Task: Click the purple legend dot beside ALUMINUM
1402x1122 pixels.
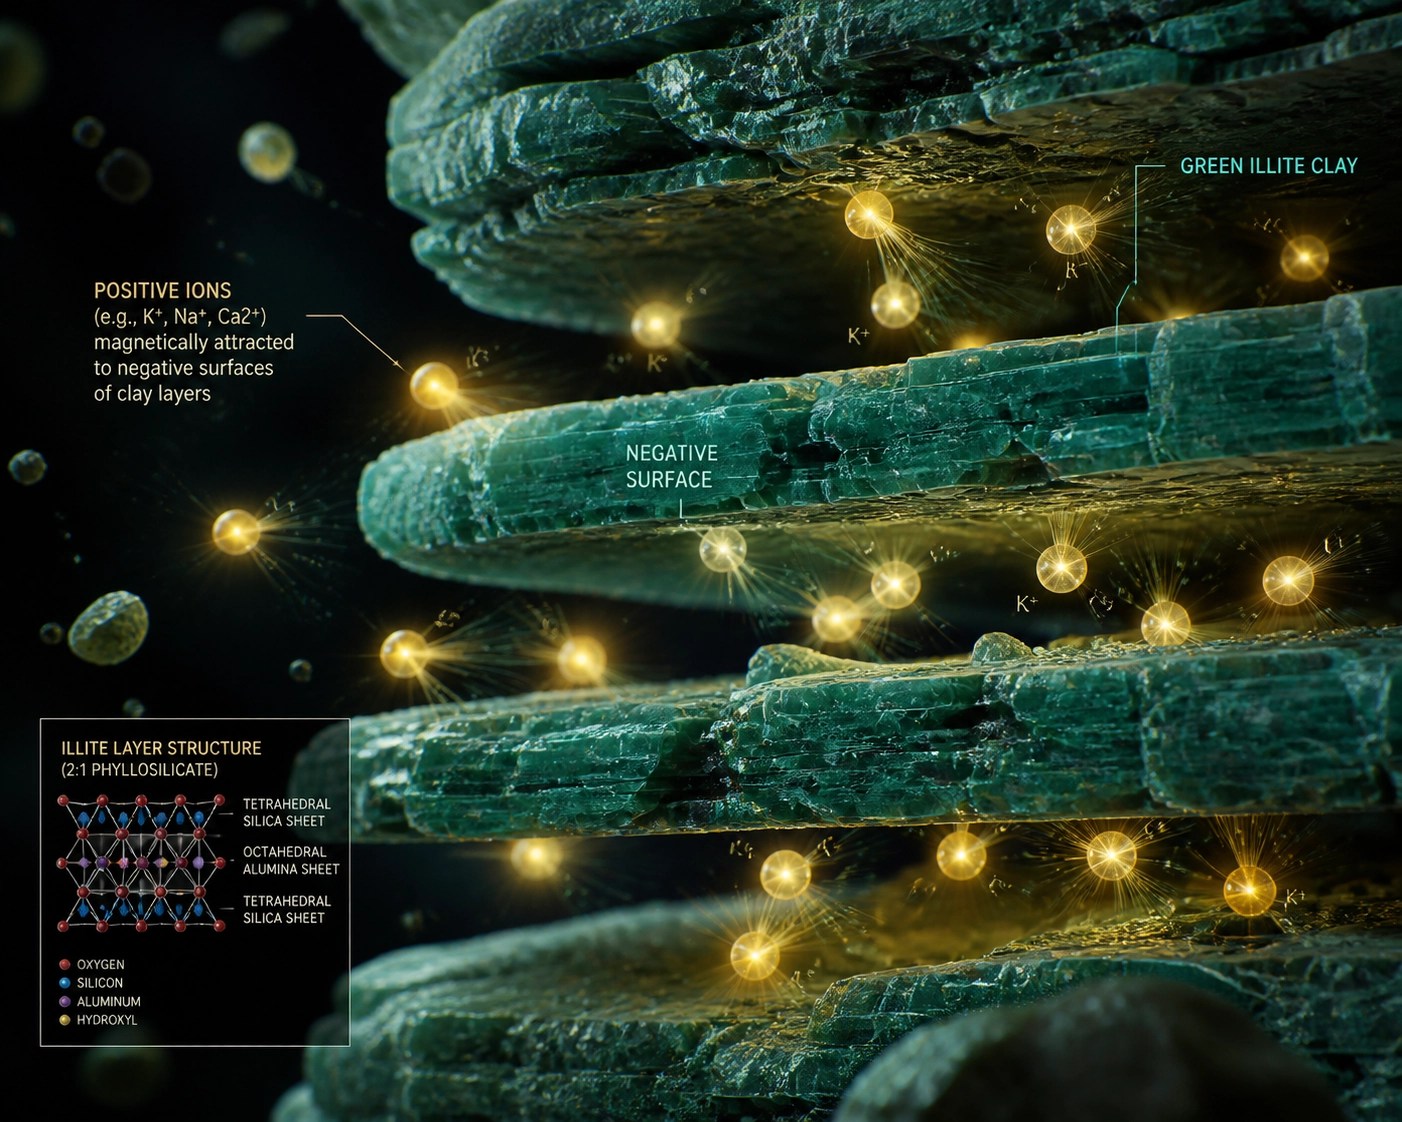Action: pos(65,1001)
